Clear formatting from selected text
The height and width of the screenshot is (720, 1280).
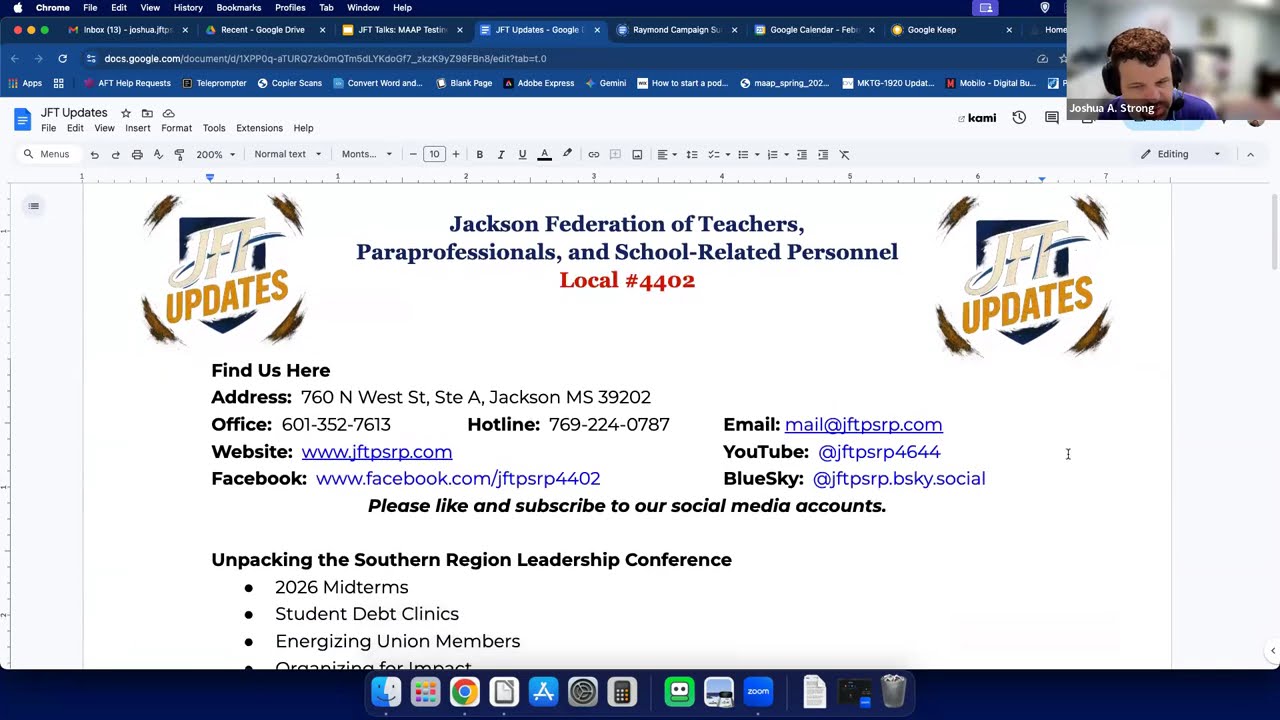point(844,154)
